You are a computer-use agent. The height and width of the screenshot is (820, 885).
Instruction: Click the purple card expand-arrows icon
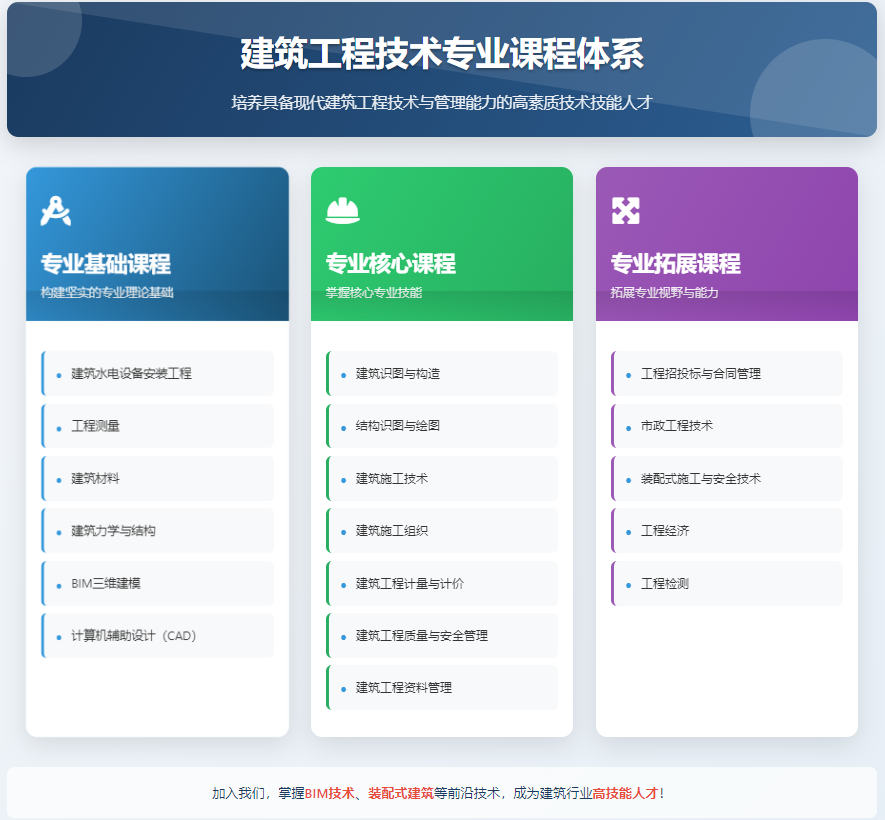(625, 211)
